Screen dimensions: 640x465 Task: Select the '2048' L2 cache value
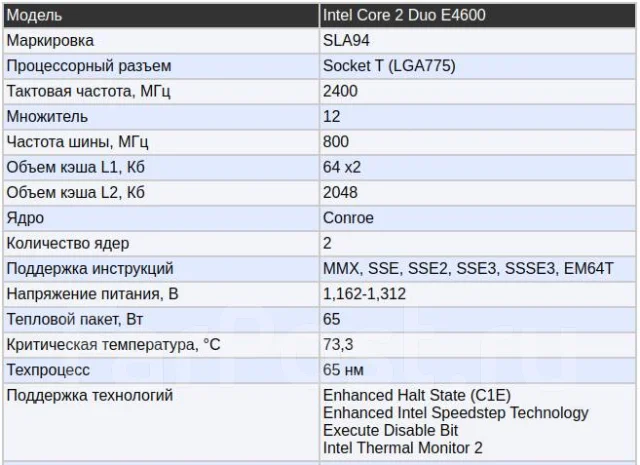pos(340,192)
